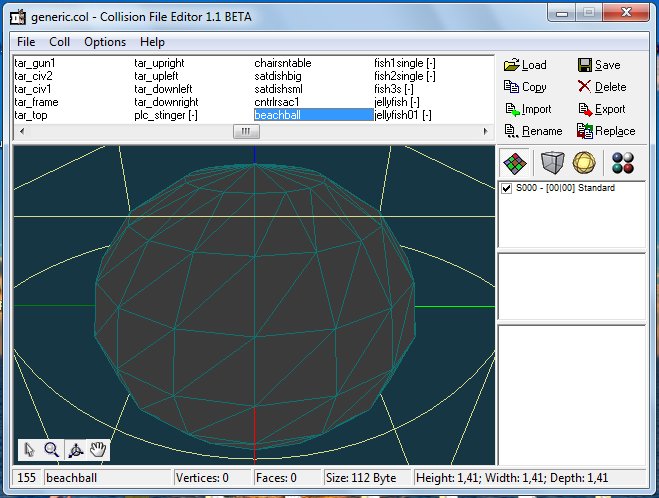Export the selected collision model
This screenshot has width=659, height=498.
tap(602, 109)
